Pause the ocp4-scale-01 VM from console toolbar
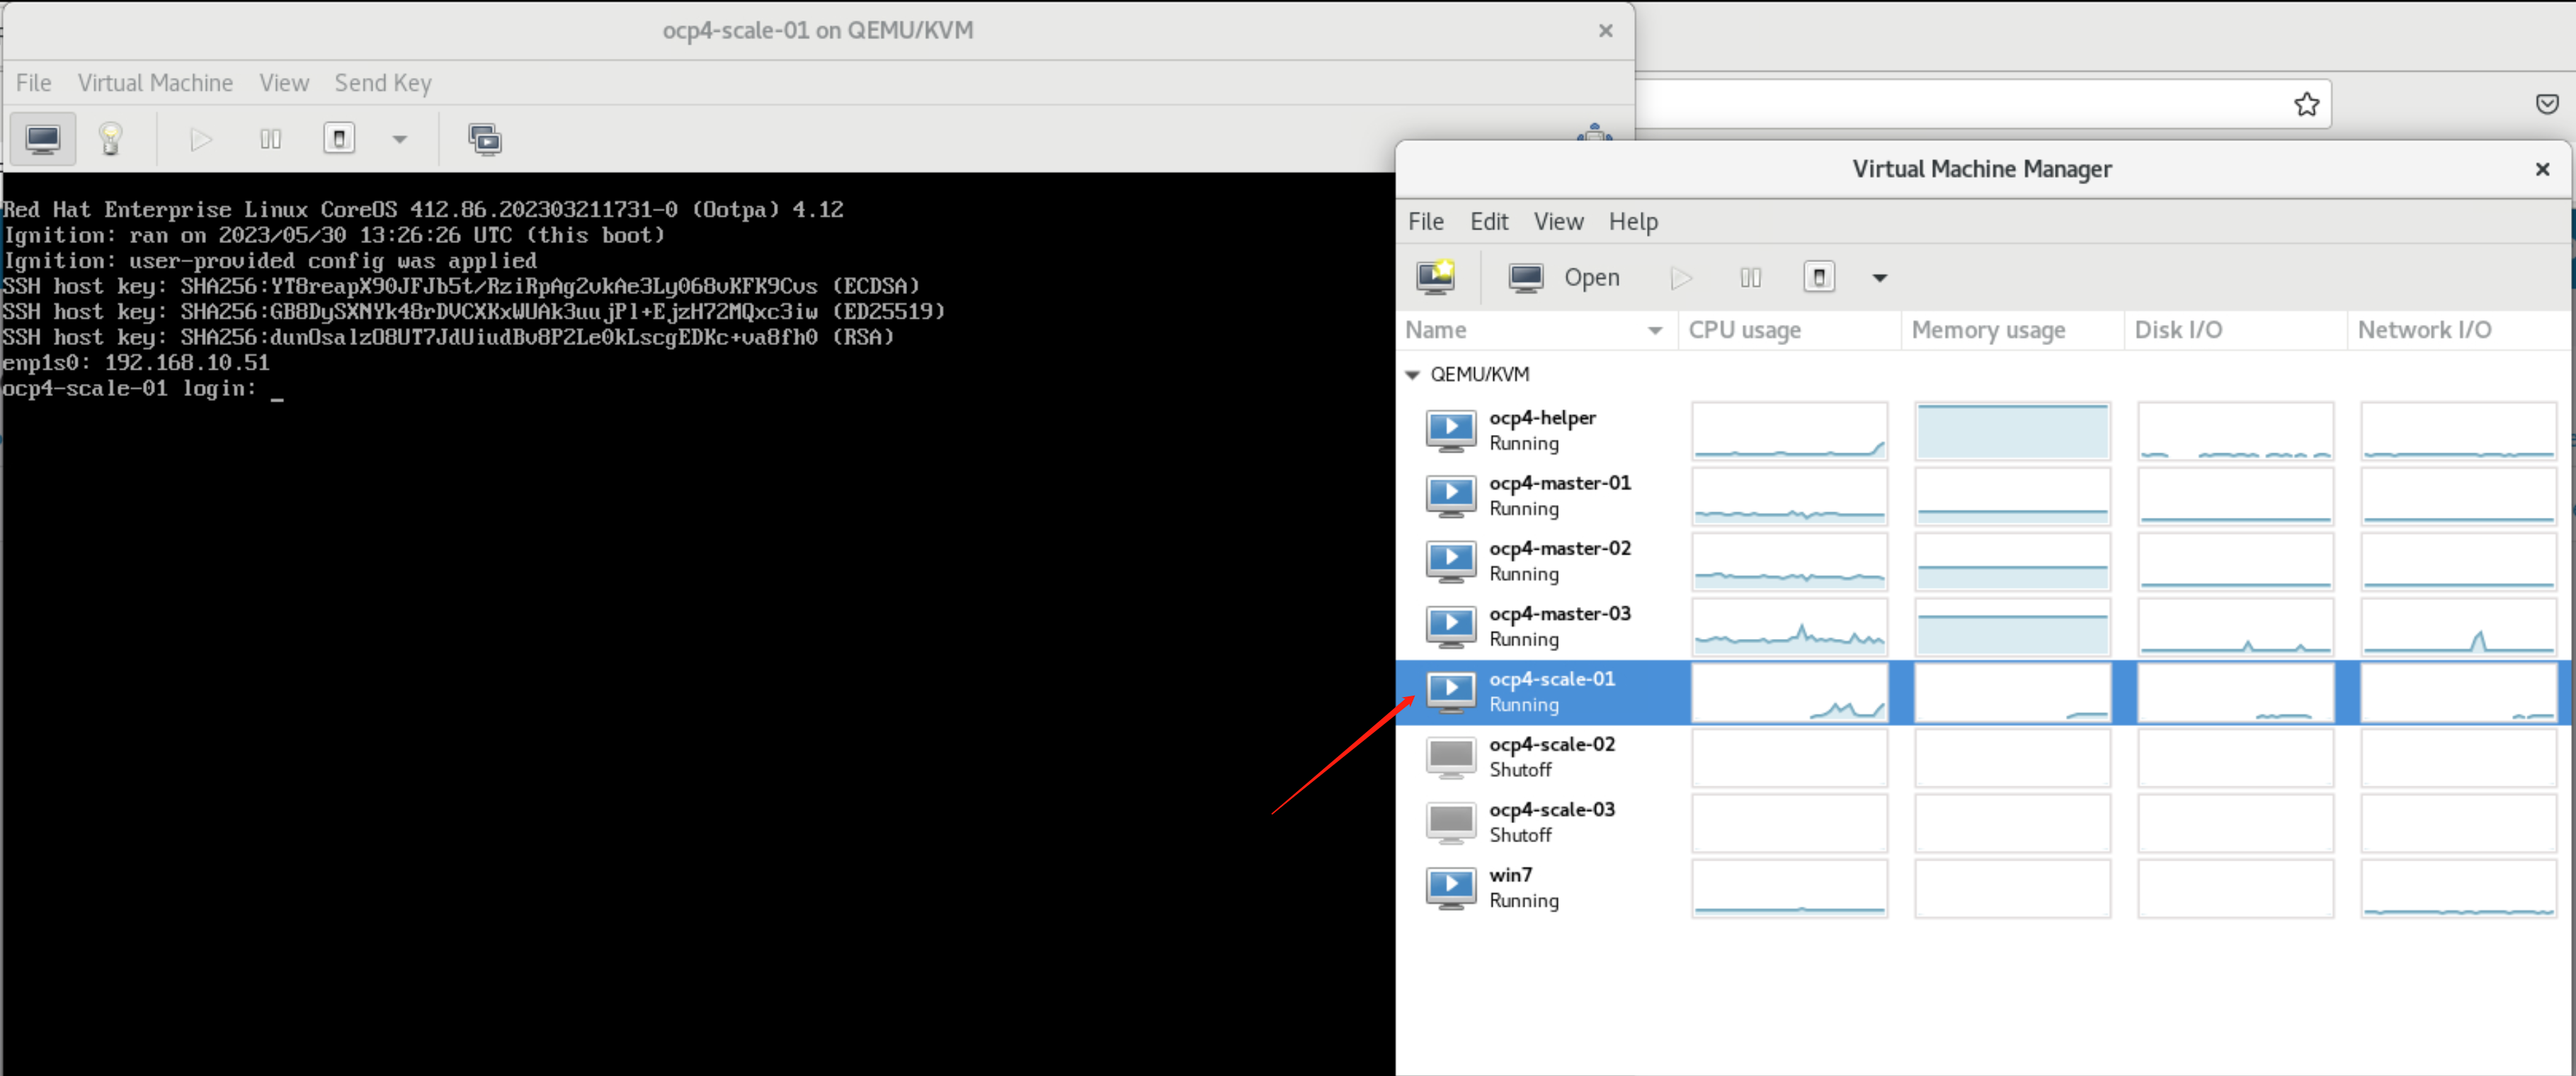The image size is (2576, 1076). (x=270, y=139)
